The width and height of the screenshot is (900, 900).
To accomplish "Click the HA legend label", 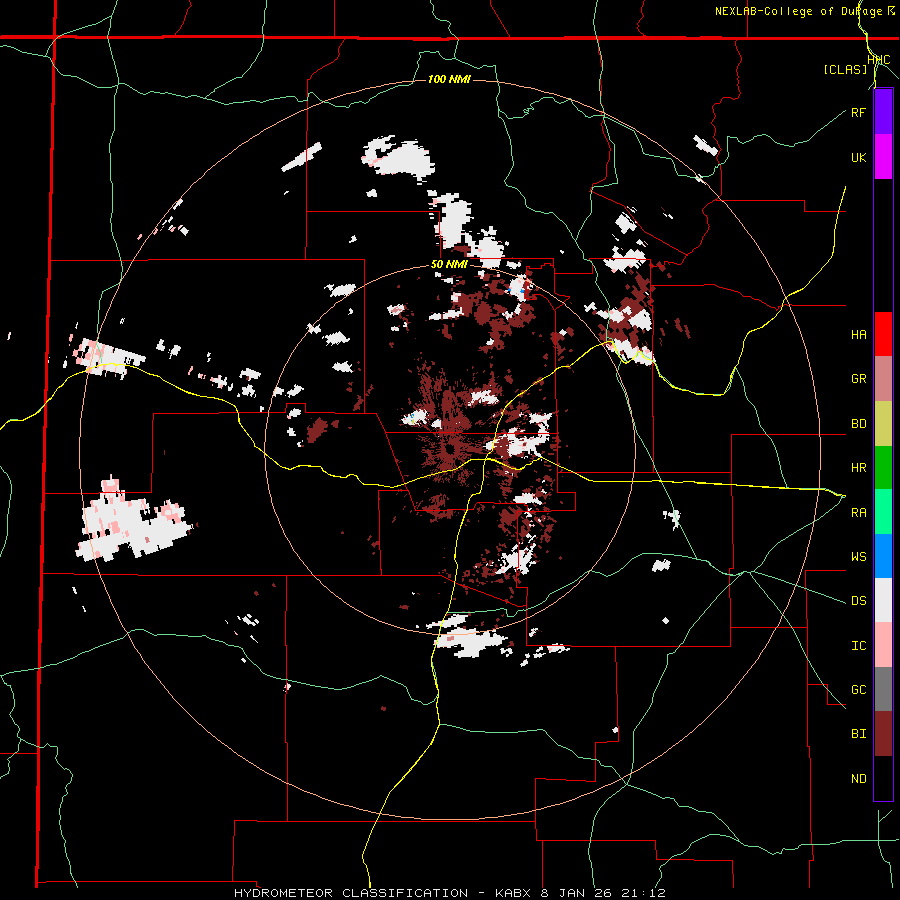I will 858,335.
